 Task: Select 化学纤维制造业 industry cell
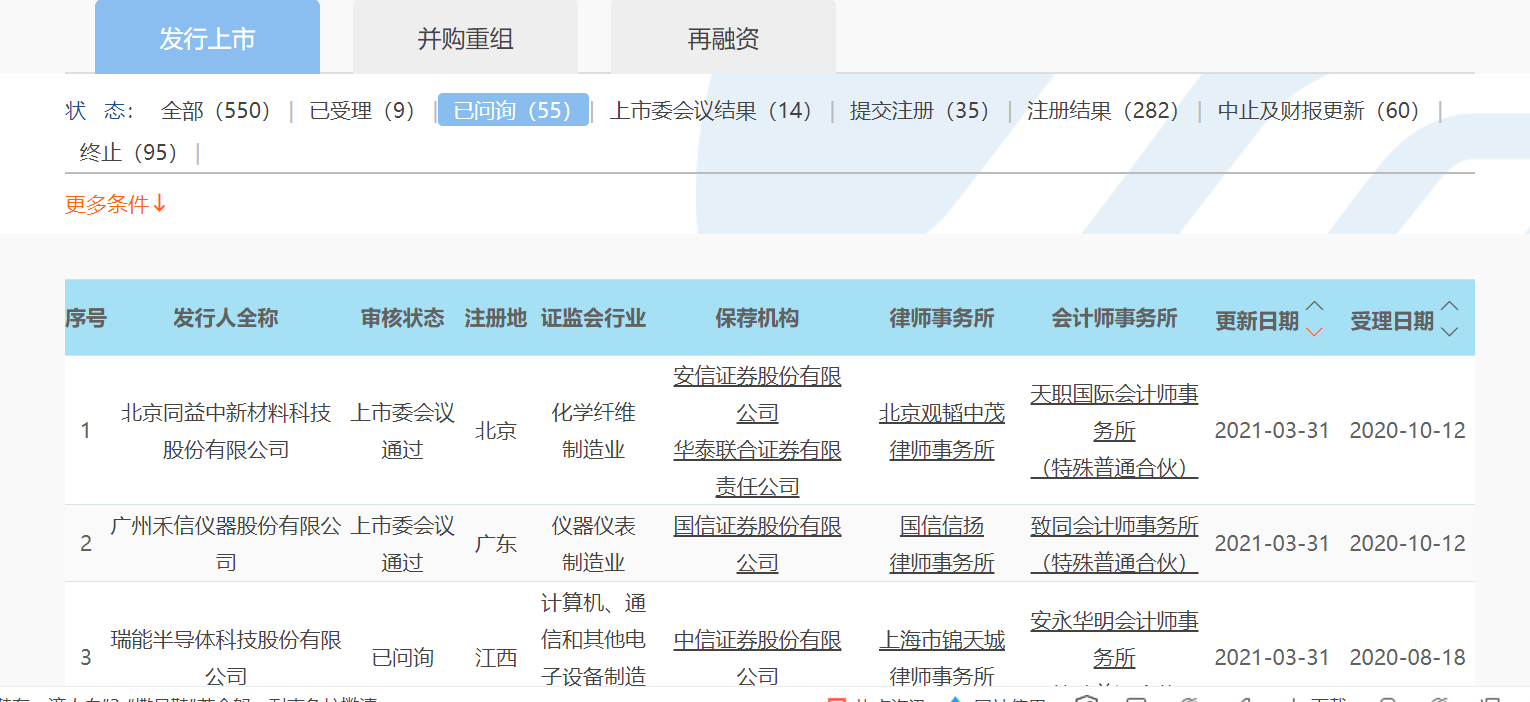[x=593, y=431]
